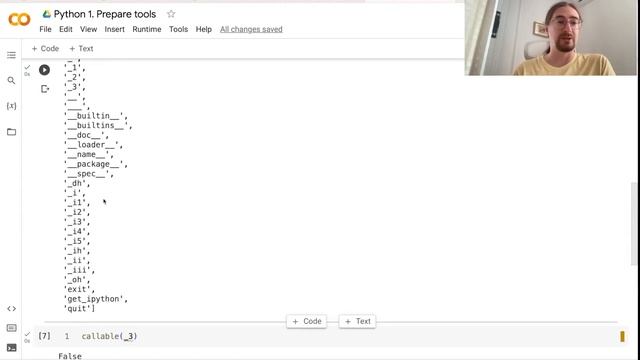Open the File menu

pyautogui.click(x=45, y=29)
